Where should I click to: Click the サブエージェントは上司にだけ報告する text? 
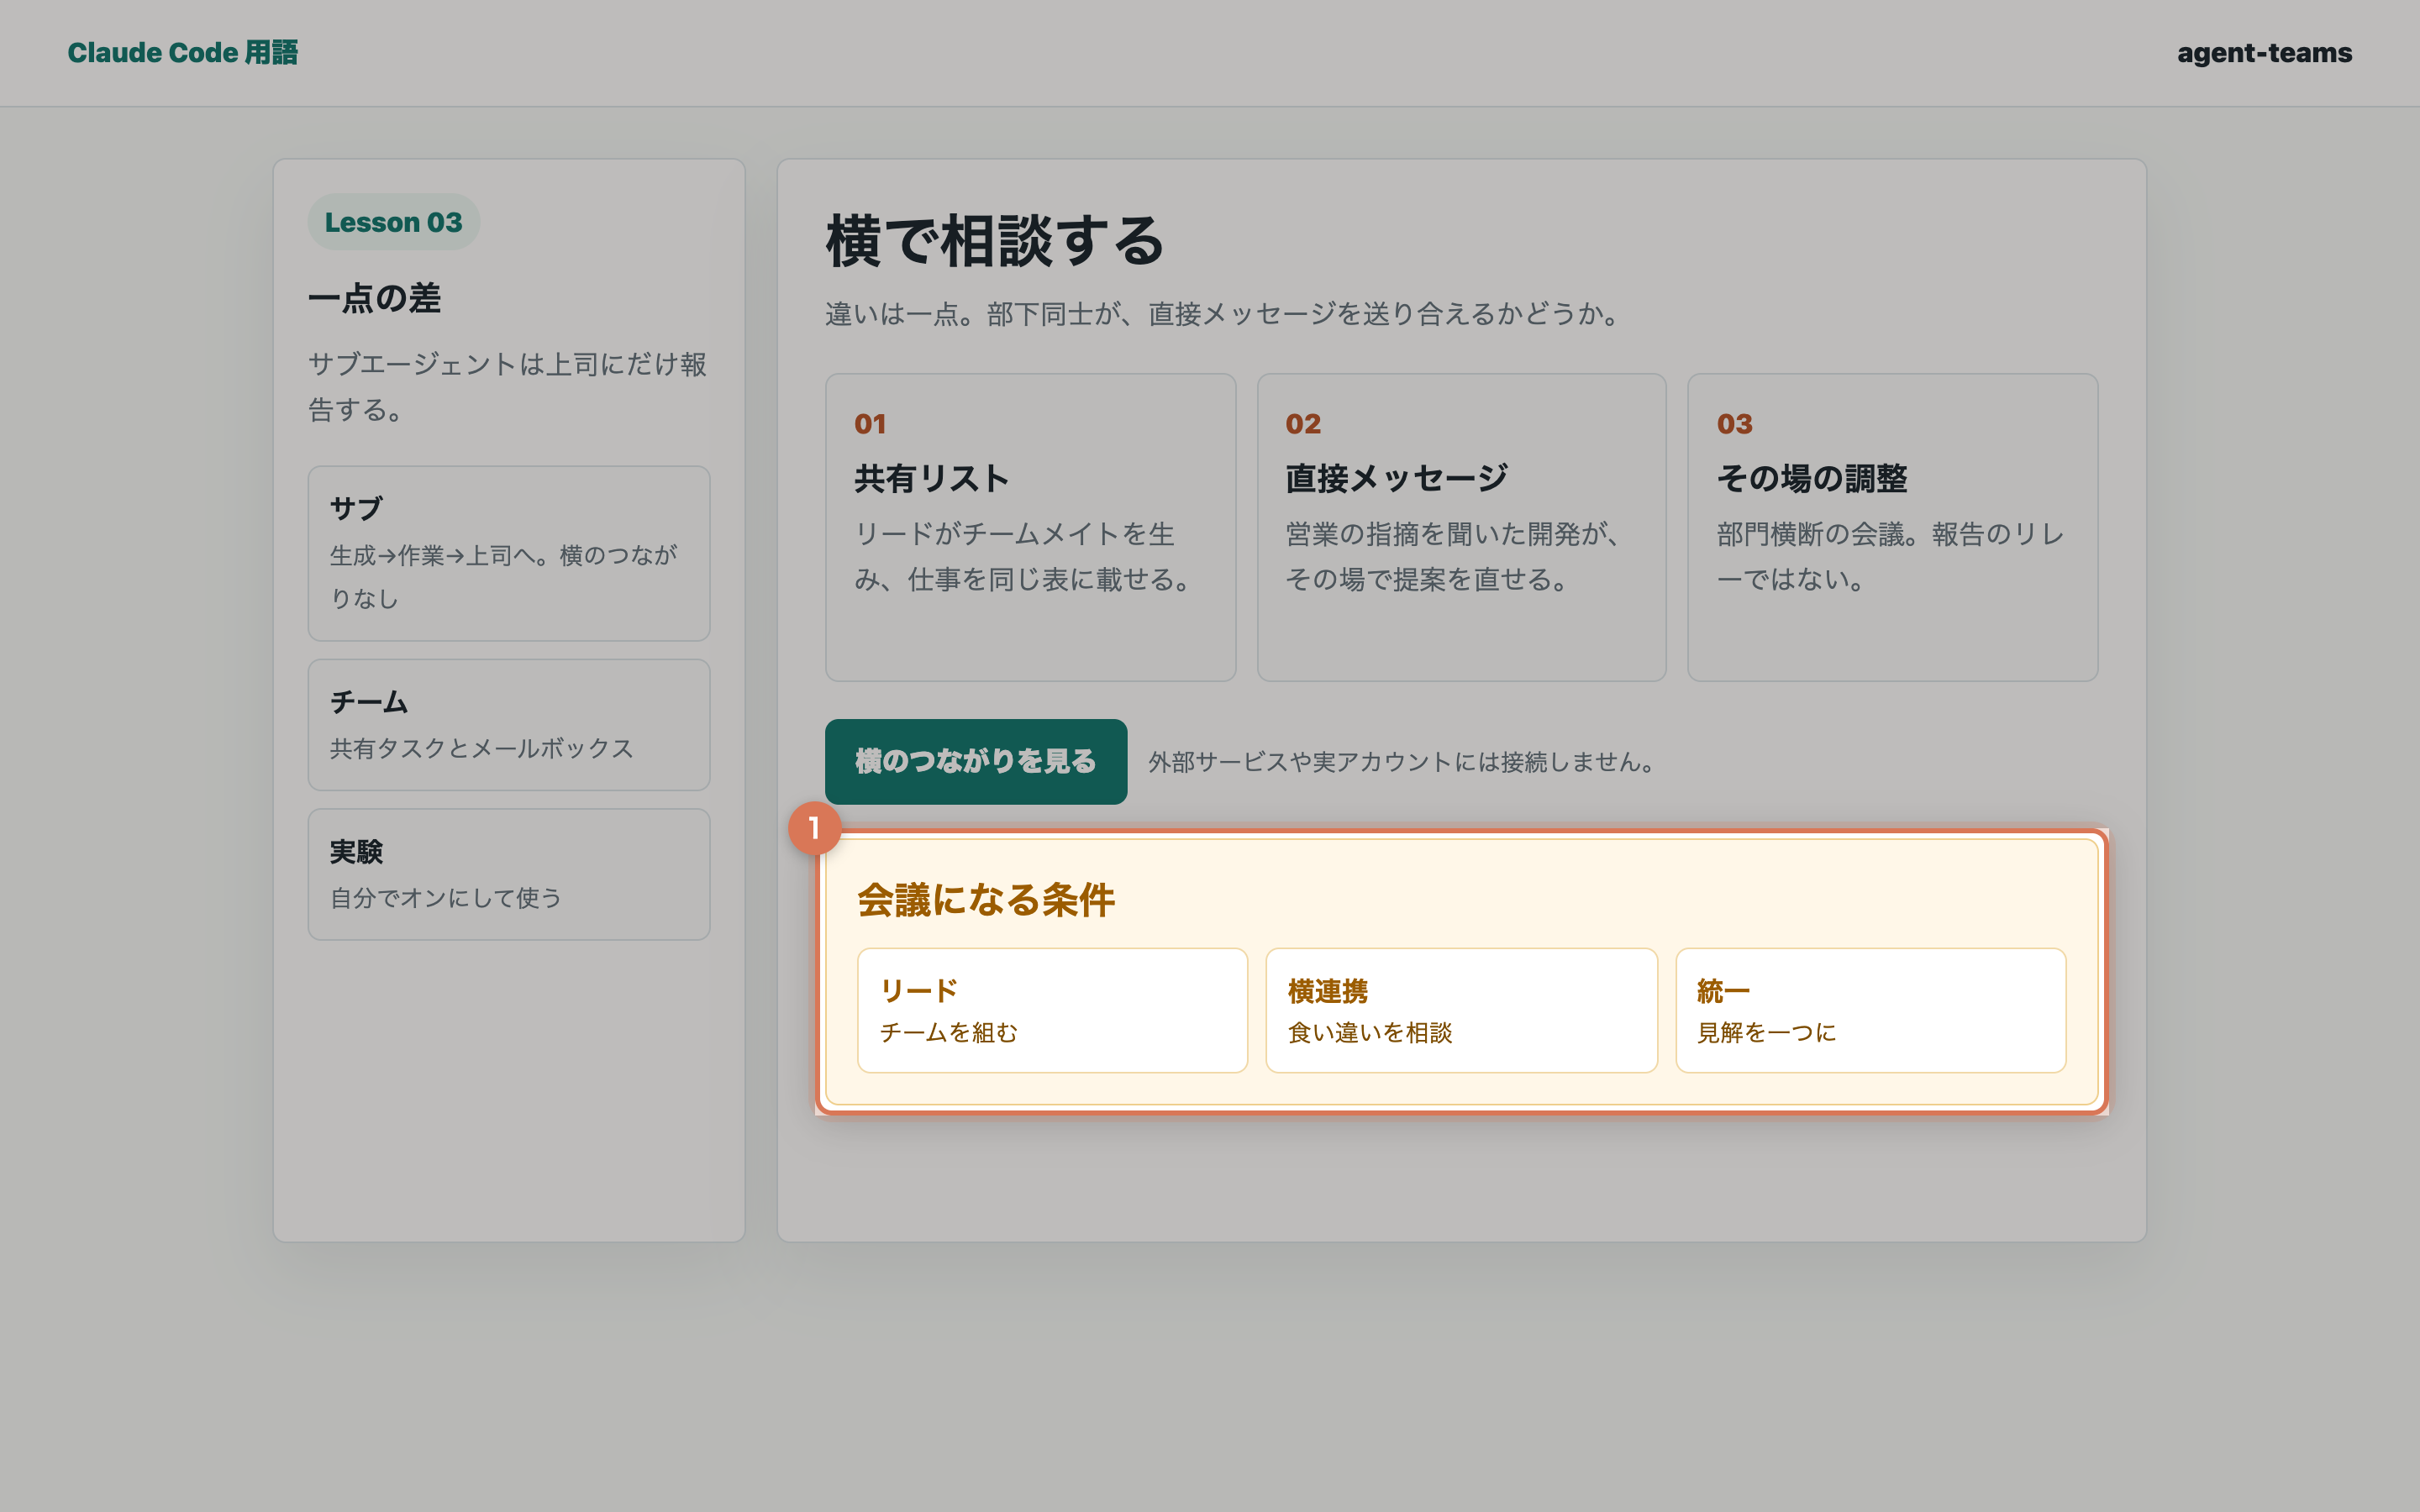507,387
